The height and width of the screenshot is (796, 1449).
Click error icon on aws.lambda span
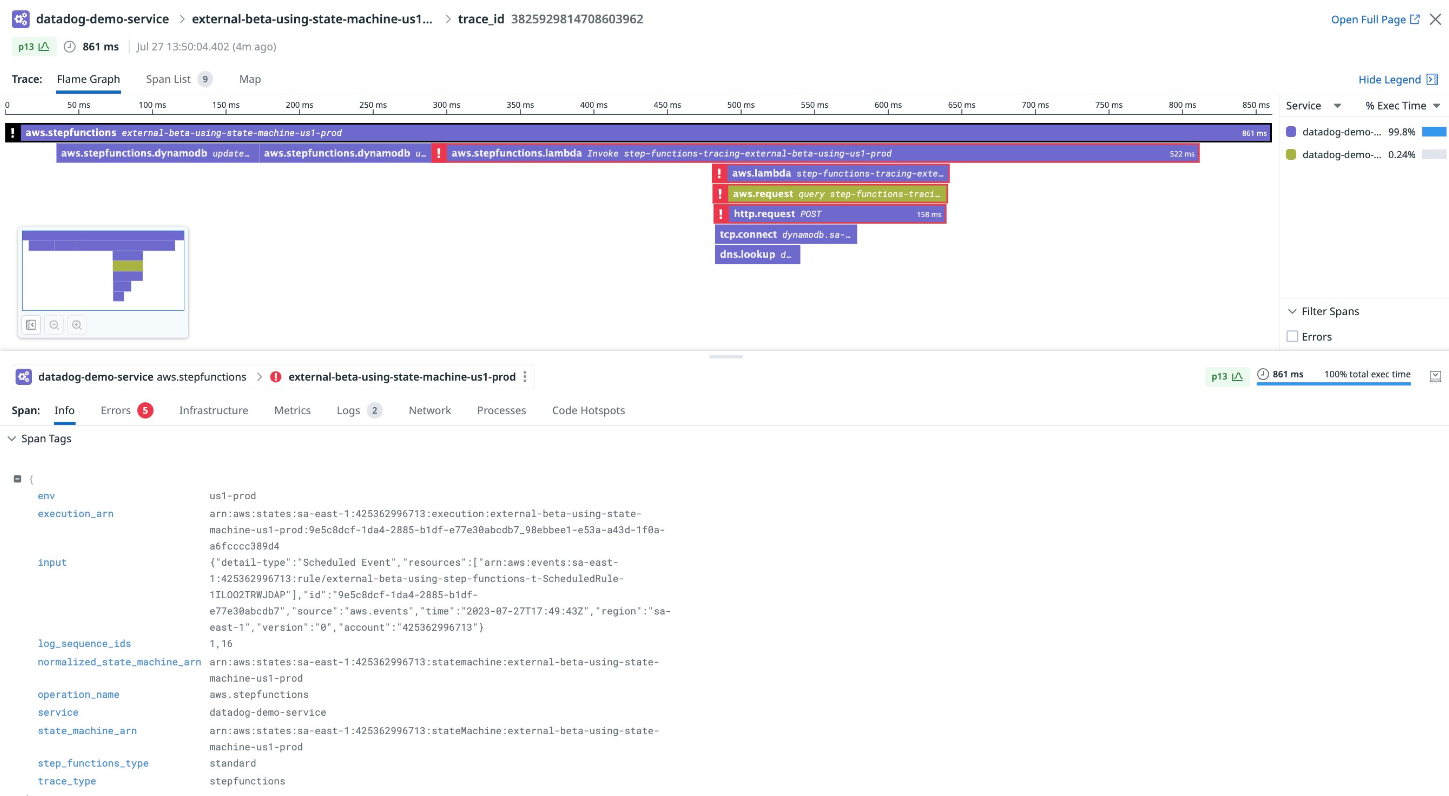[720, 173]
